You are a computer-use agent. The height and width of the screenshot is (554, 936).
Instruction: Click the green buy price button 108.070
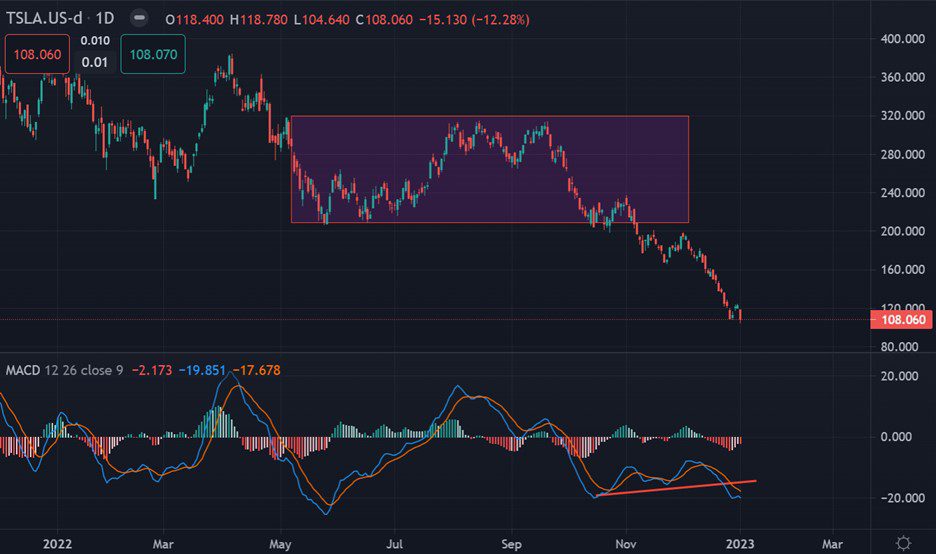point(153,54)
